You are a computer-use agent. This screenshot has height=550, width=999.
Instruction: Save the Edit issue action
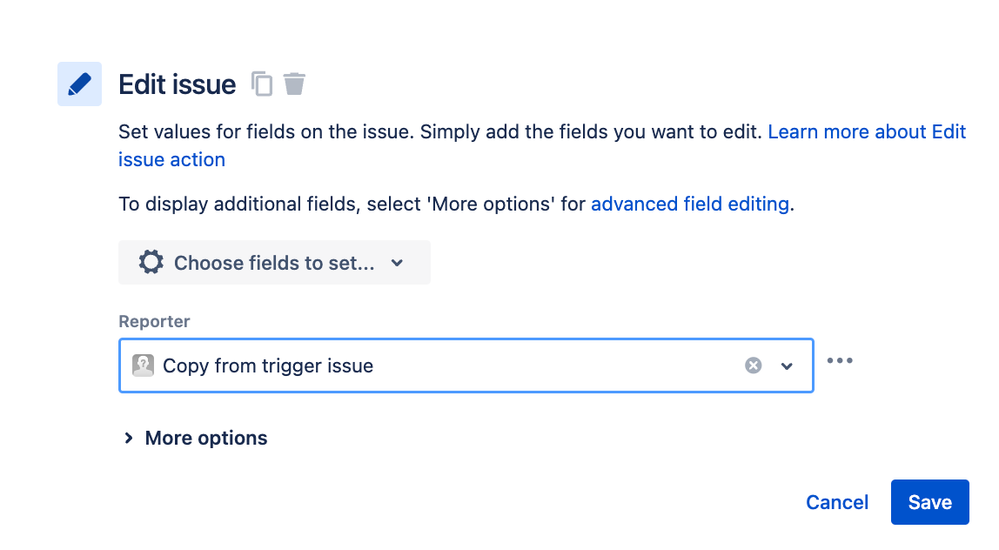[x=930, y=502]
